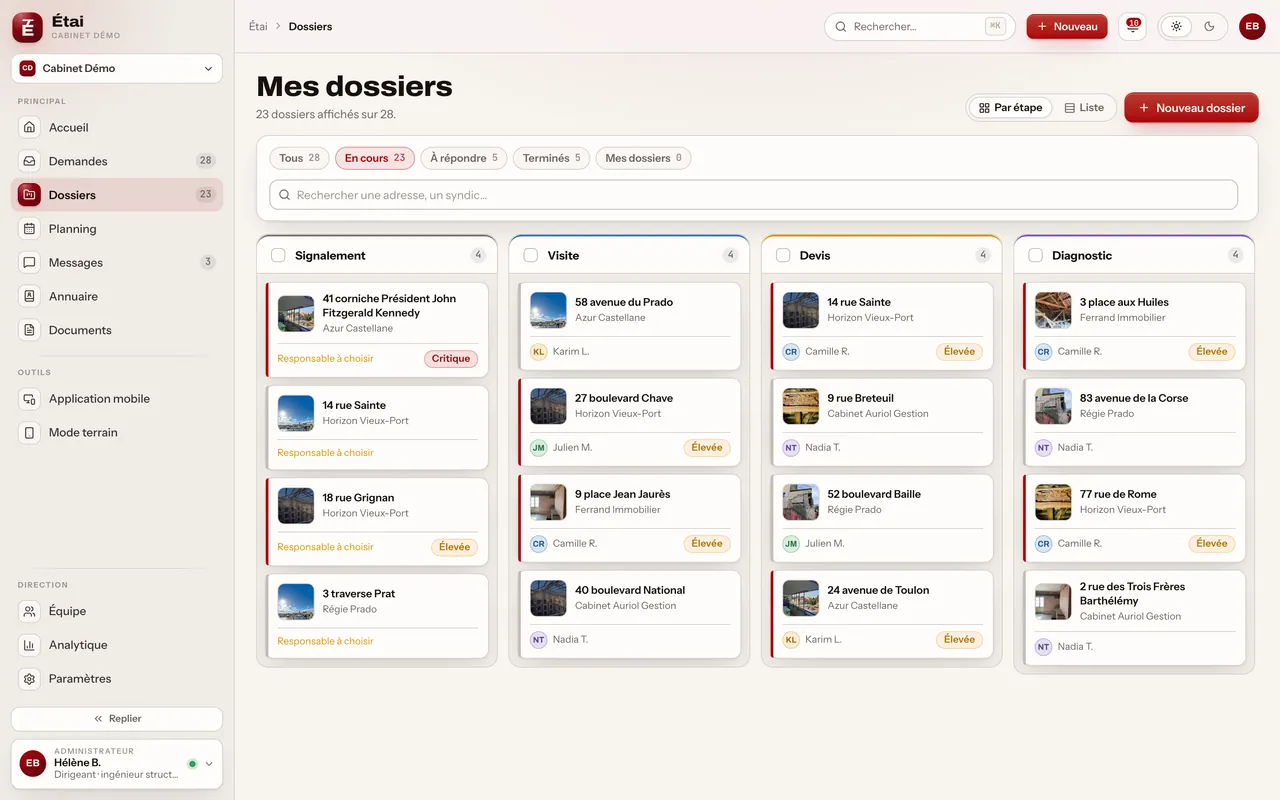
Task: Click the Documents file icon
Action: click(x=30, y=330)
